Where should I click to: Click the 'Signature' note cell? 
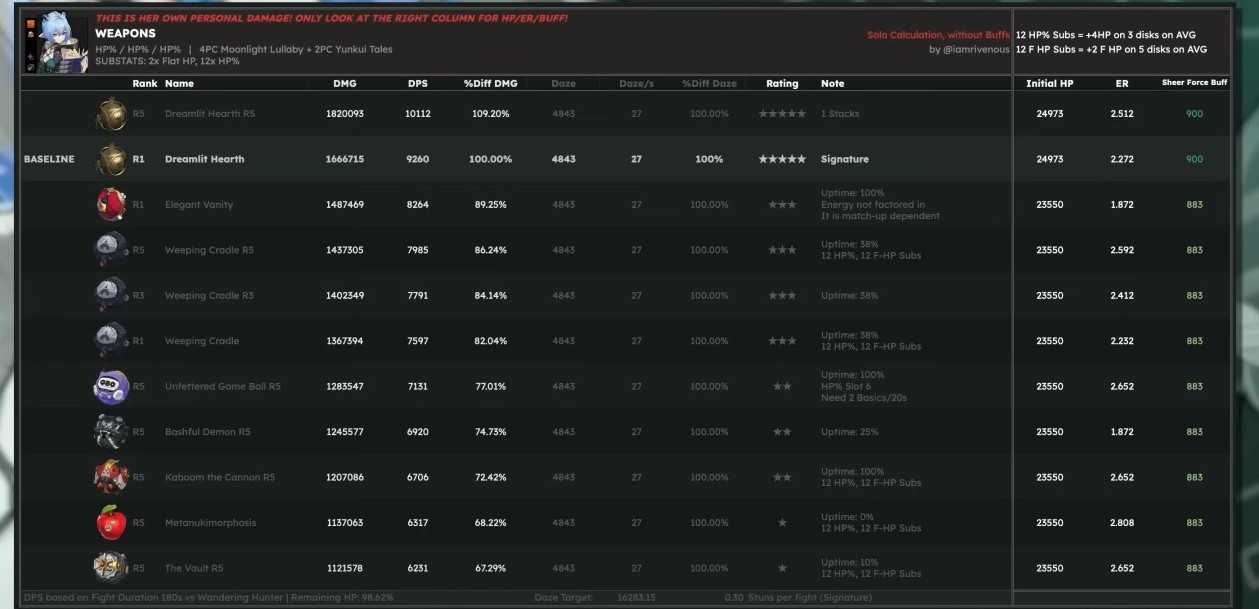[x=845, y=159]
